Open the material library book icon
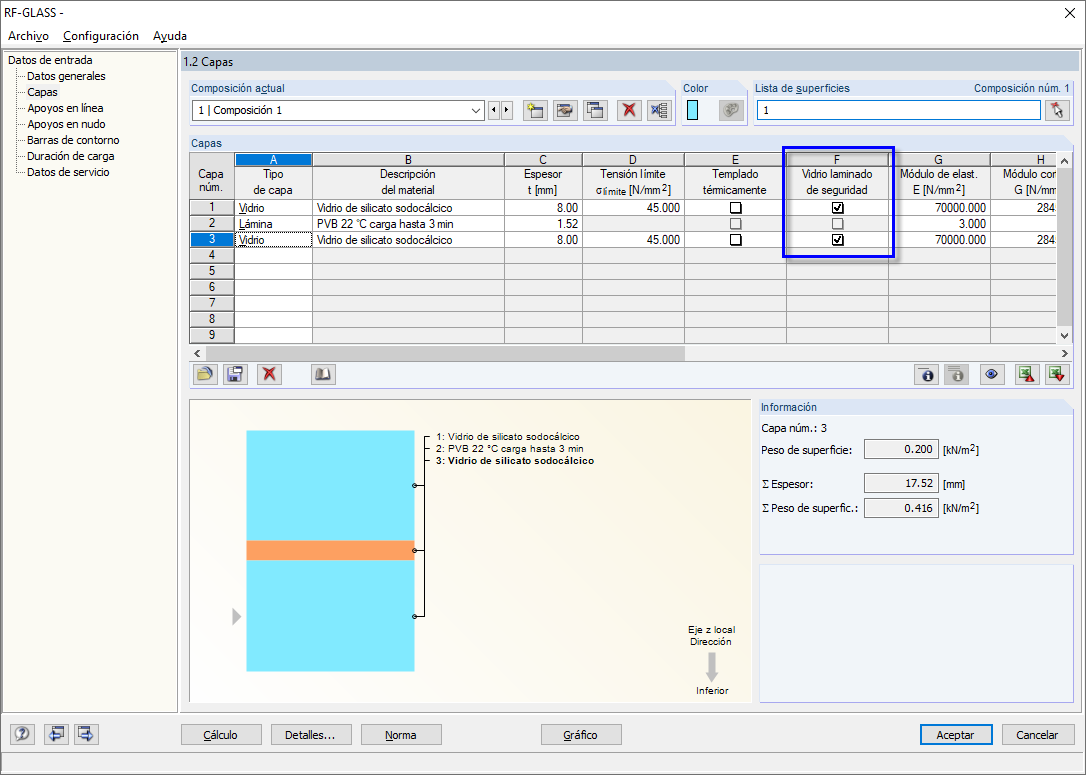 pyautogui.click(x=323, y=374)
